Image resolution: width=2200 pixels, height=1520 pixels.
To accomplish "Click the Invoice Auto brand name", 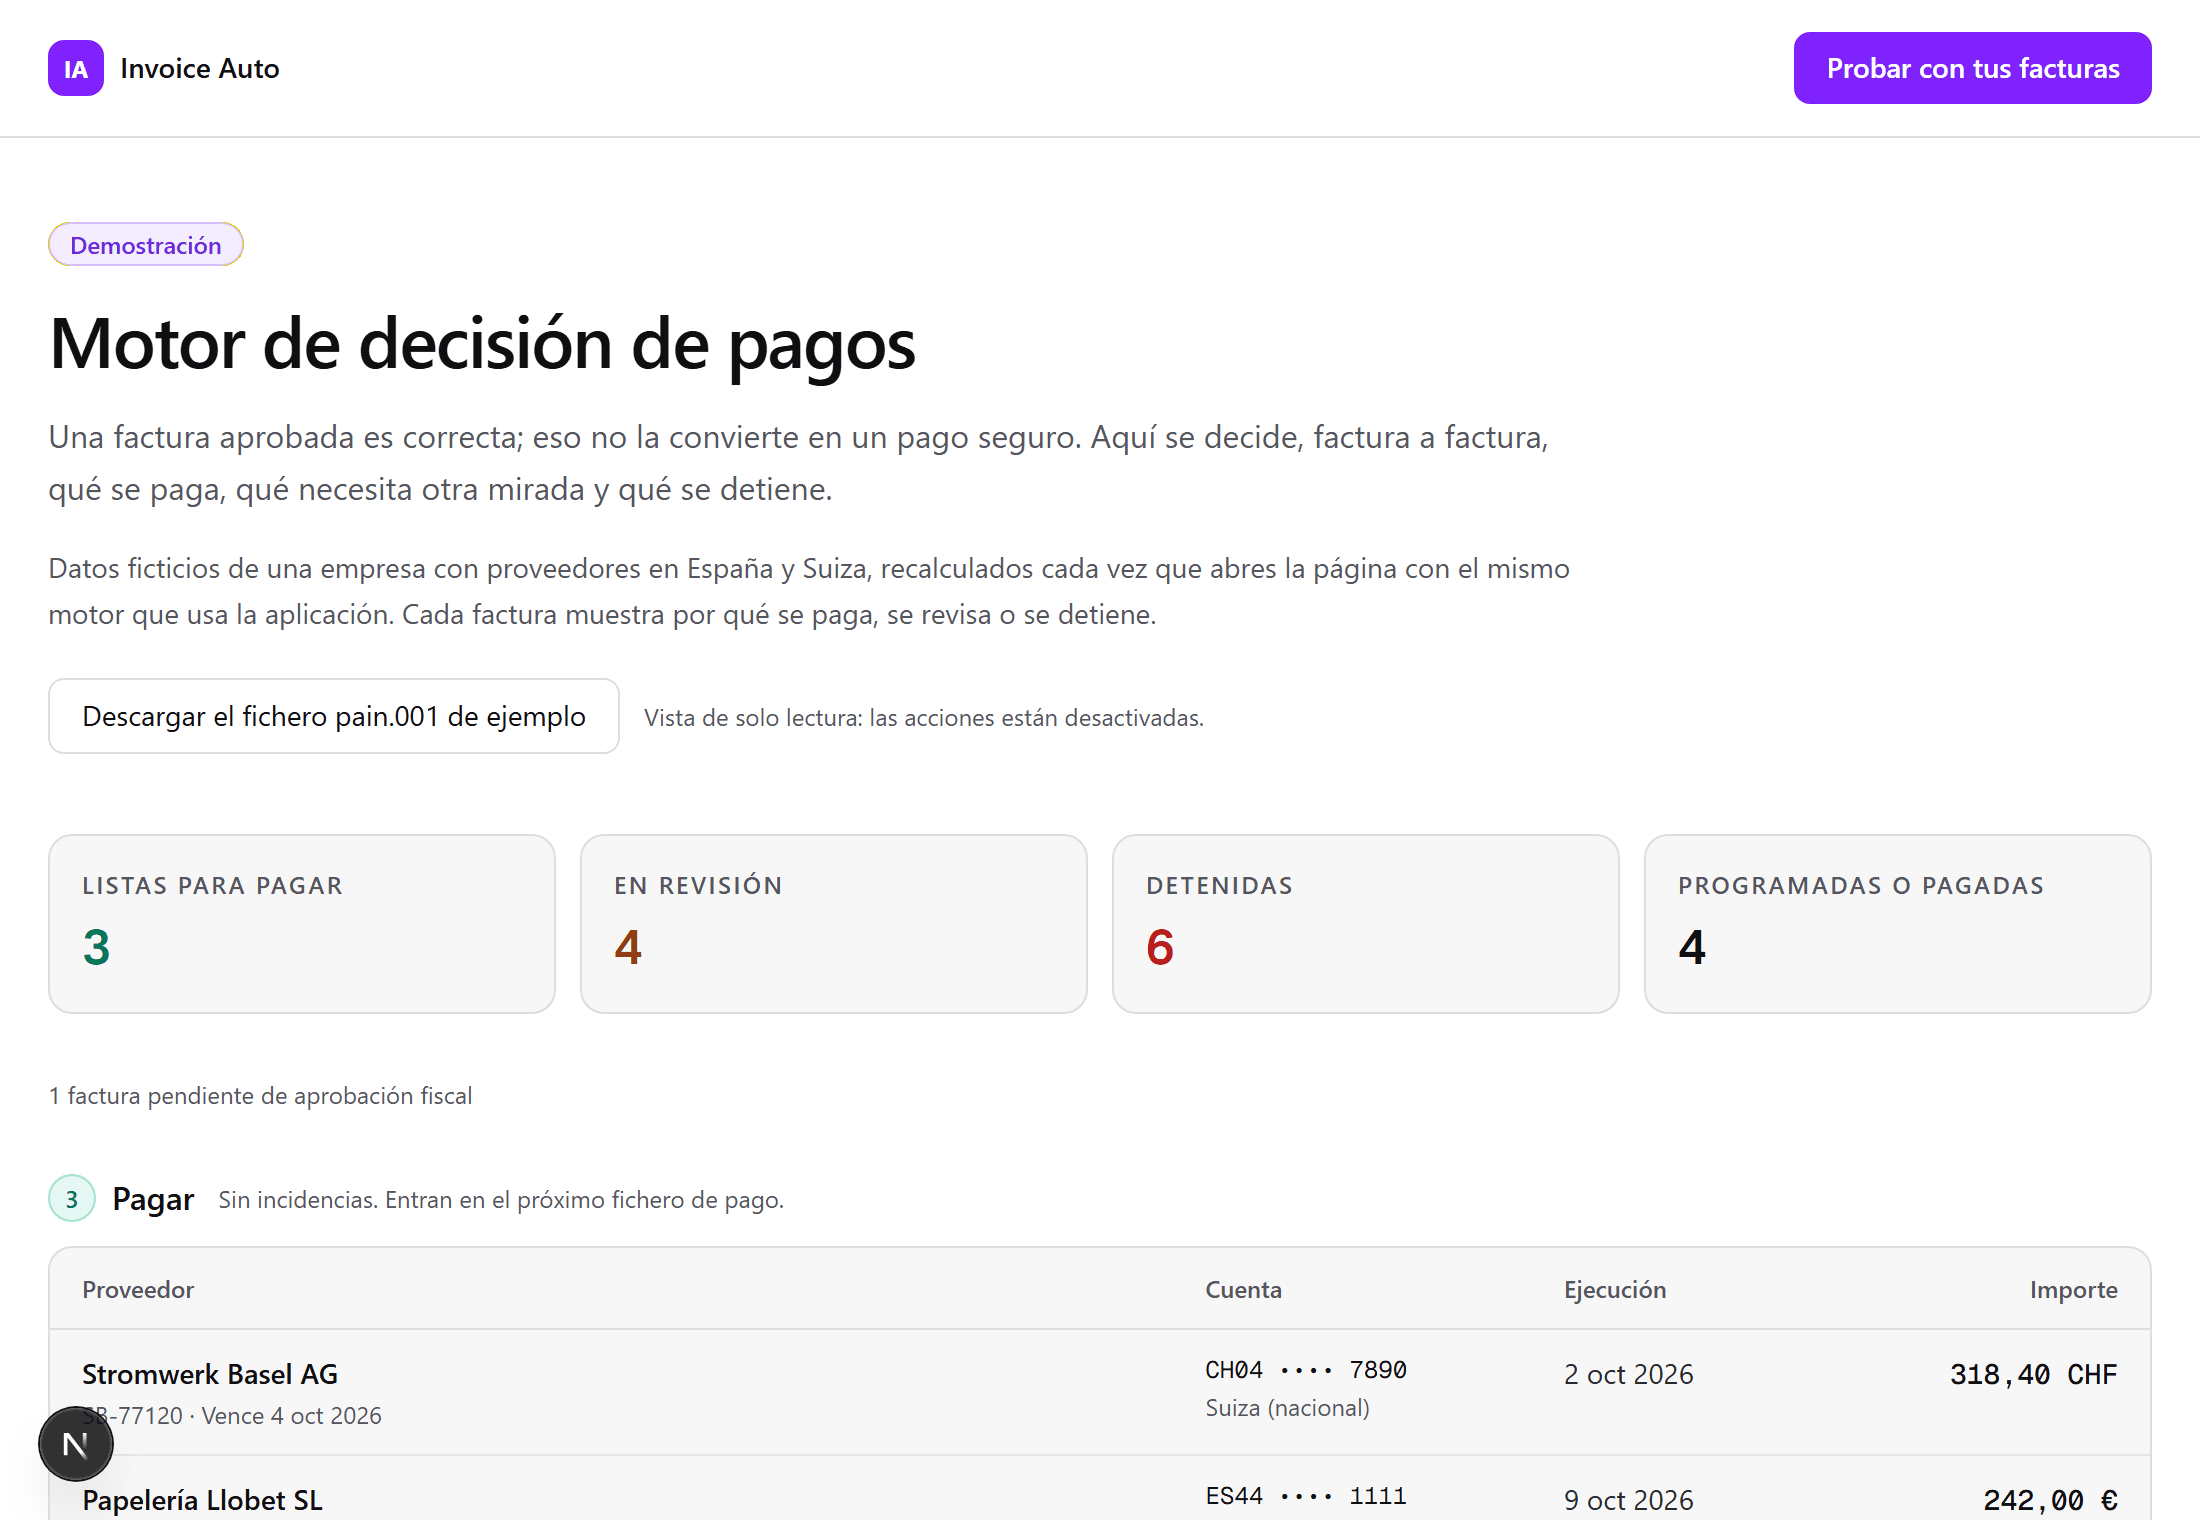I will (200, 68).
